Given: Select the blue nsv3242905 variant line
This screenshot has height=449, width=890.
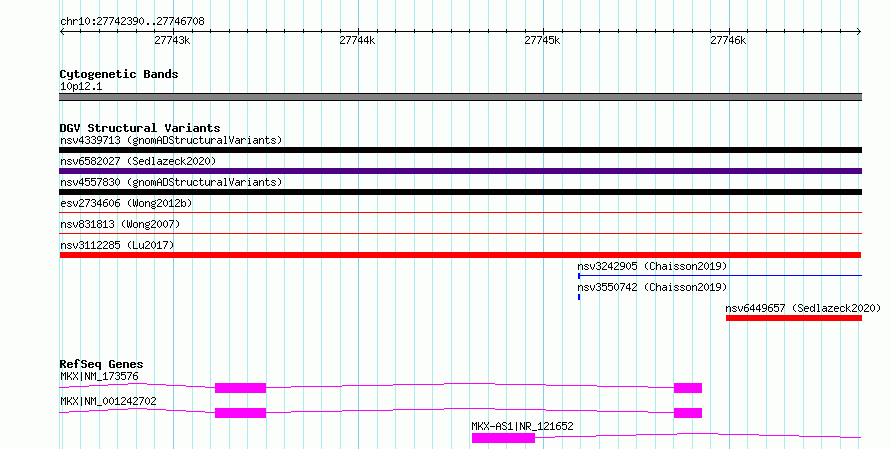Looking at the screenshot, I should coord(720,276).
